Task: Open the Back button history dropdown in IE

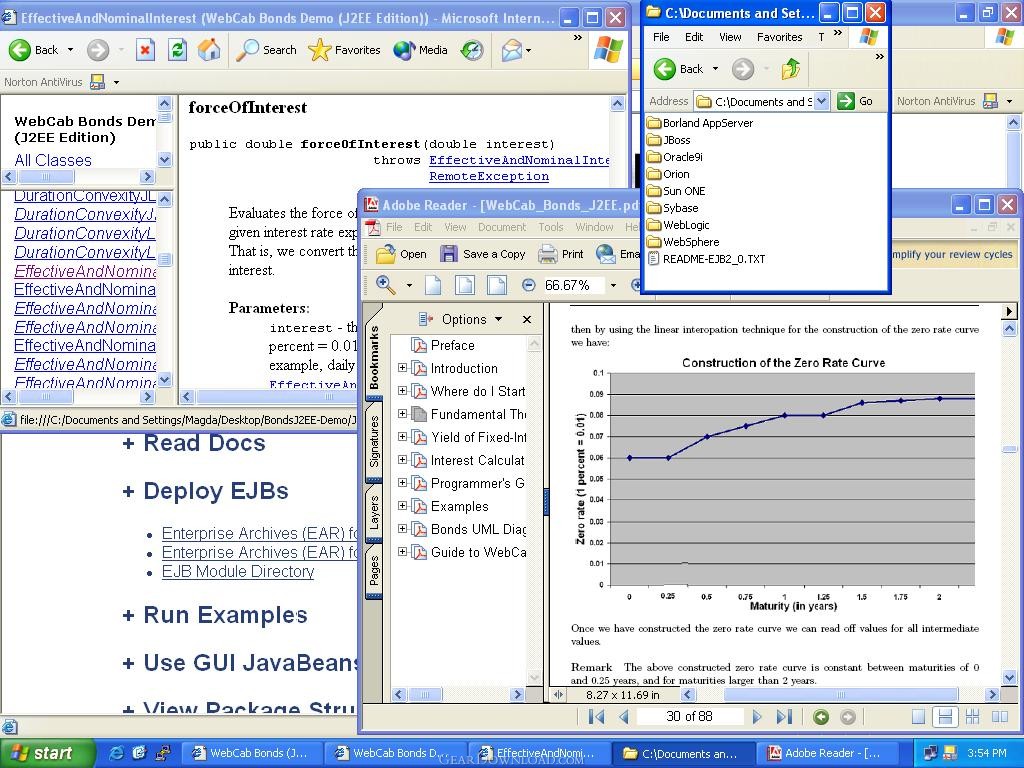Action: point(71,50)
